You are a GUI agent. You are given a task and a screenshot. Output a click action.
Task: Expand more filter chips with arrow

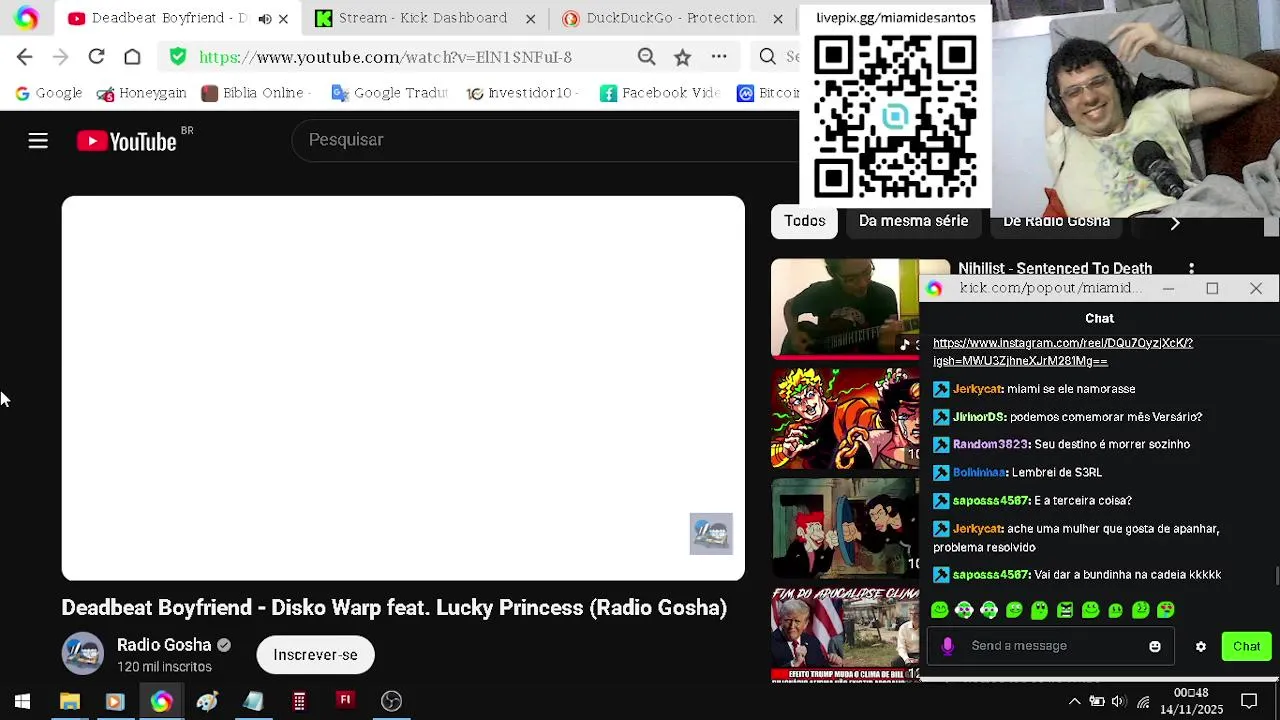click(1175, 224)
